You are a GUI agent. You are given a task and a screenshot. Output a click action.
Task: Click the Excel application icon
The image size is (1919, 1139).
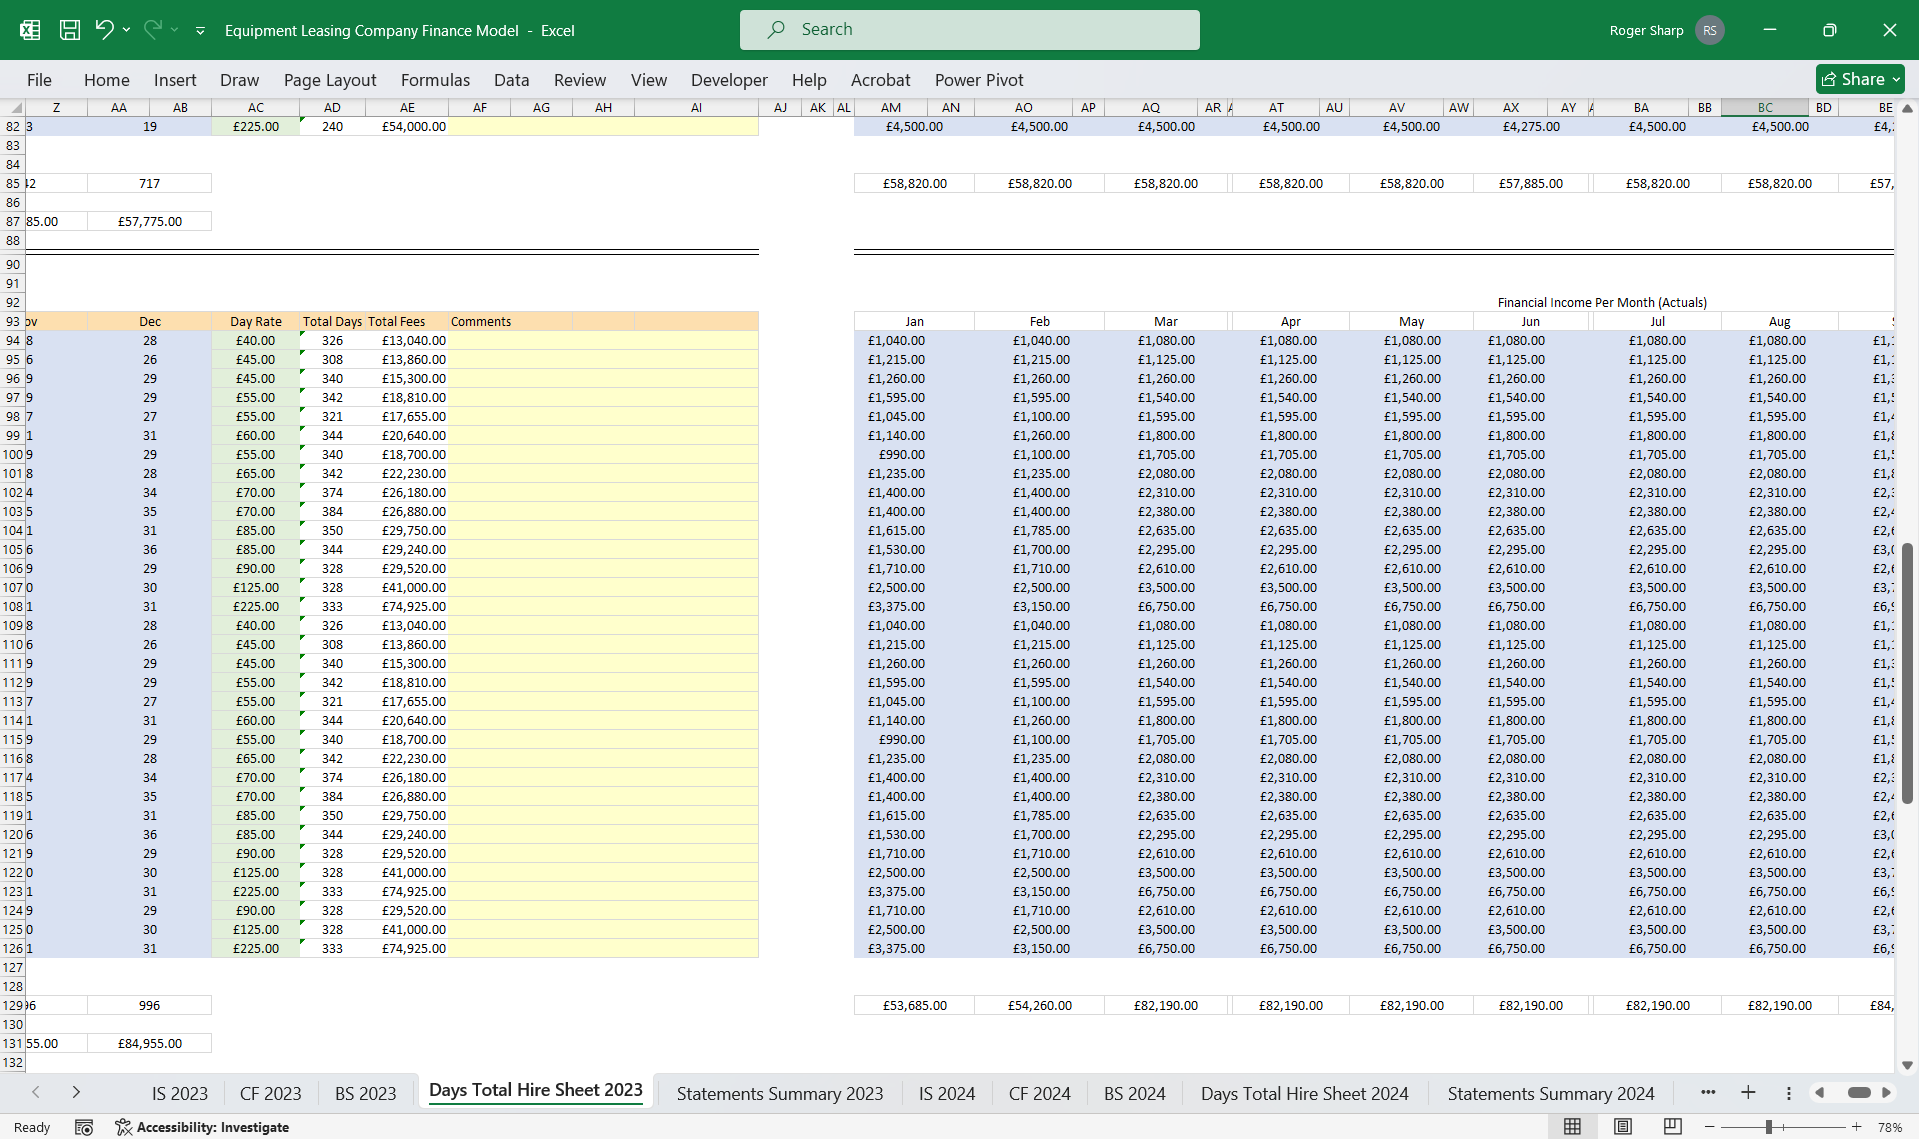(x=30, y=30)
